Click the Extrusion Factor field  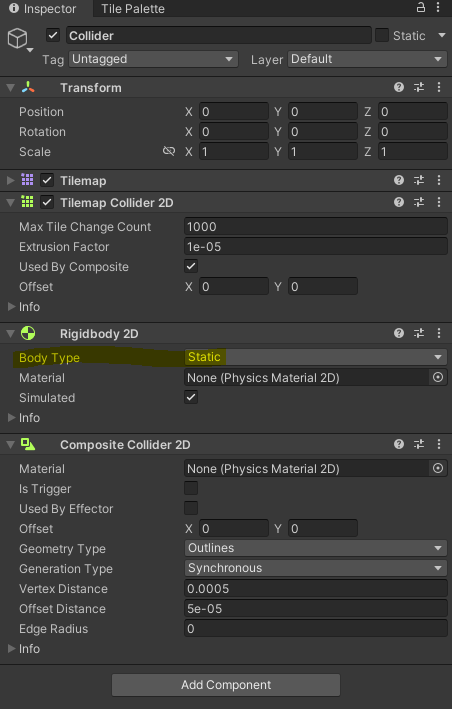[x=315, y=246]
